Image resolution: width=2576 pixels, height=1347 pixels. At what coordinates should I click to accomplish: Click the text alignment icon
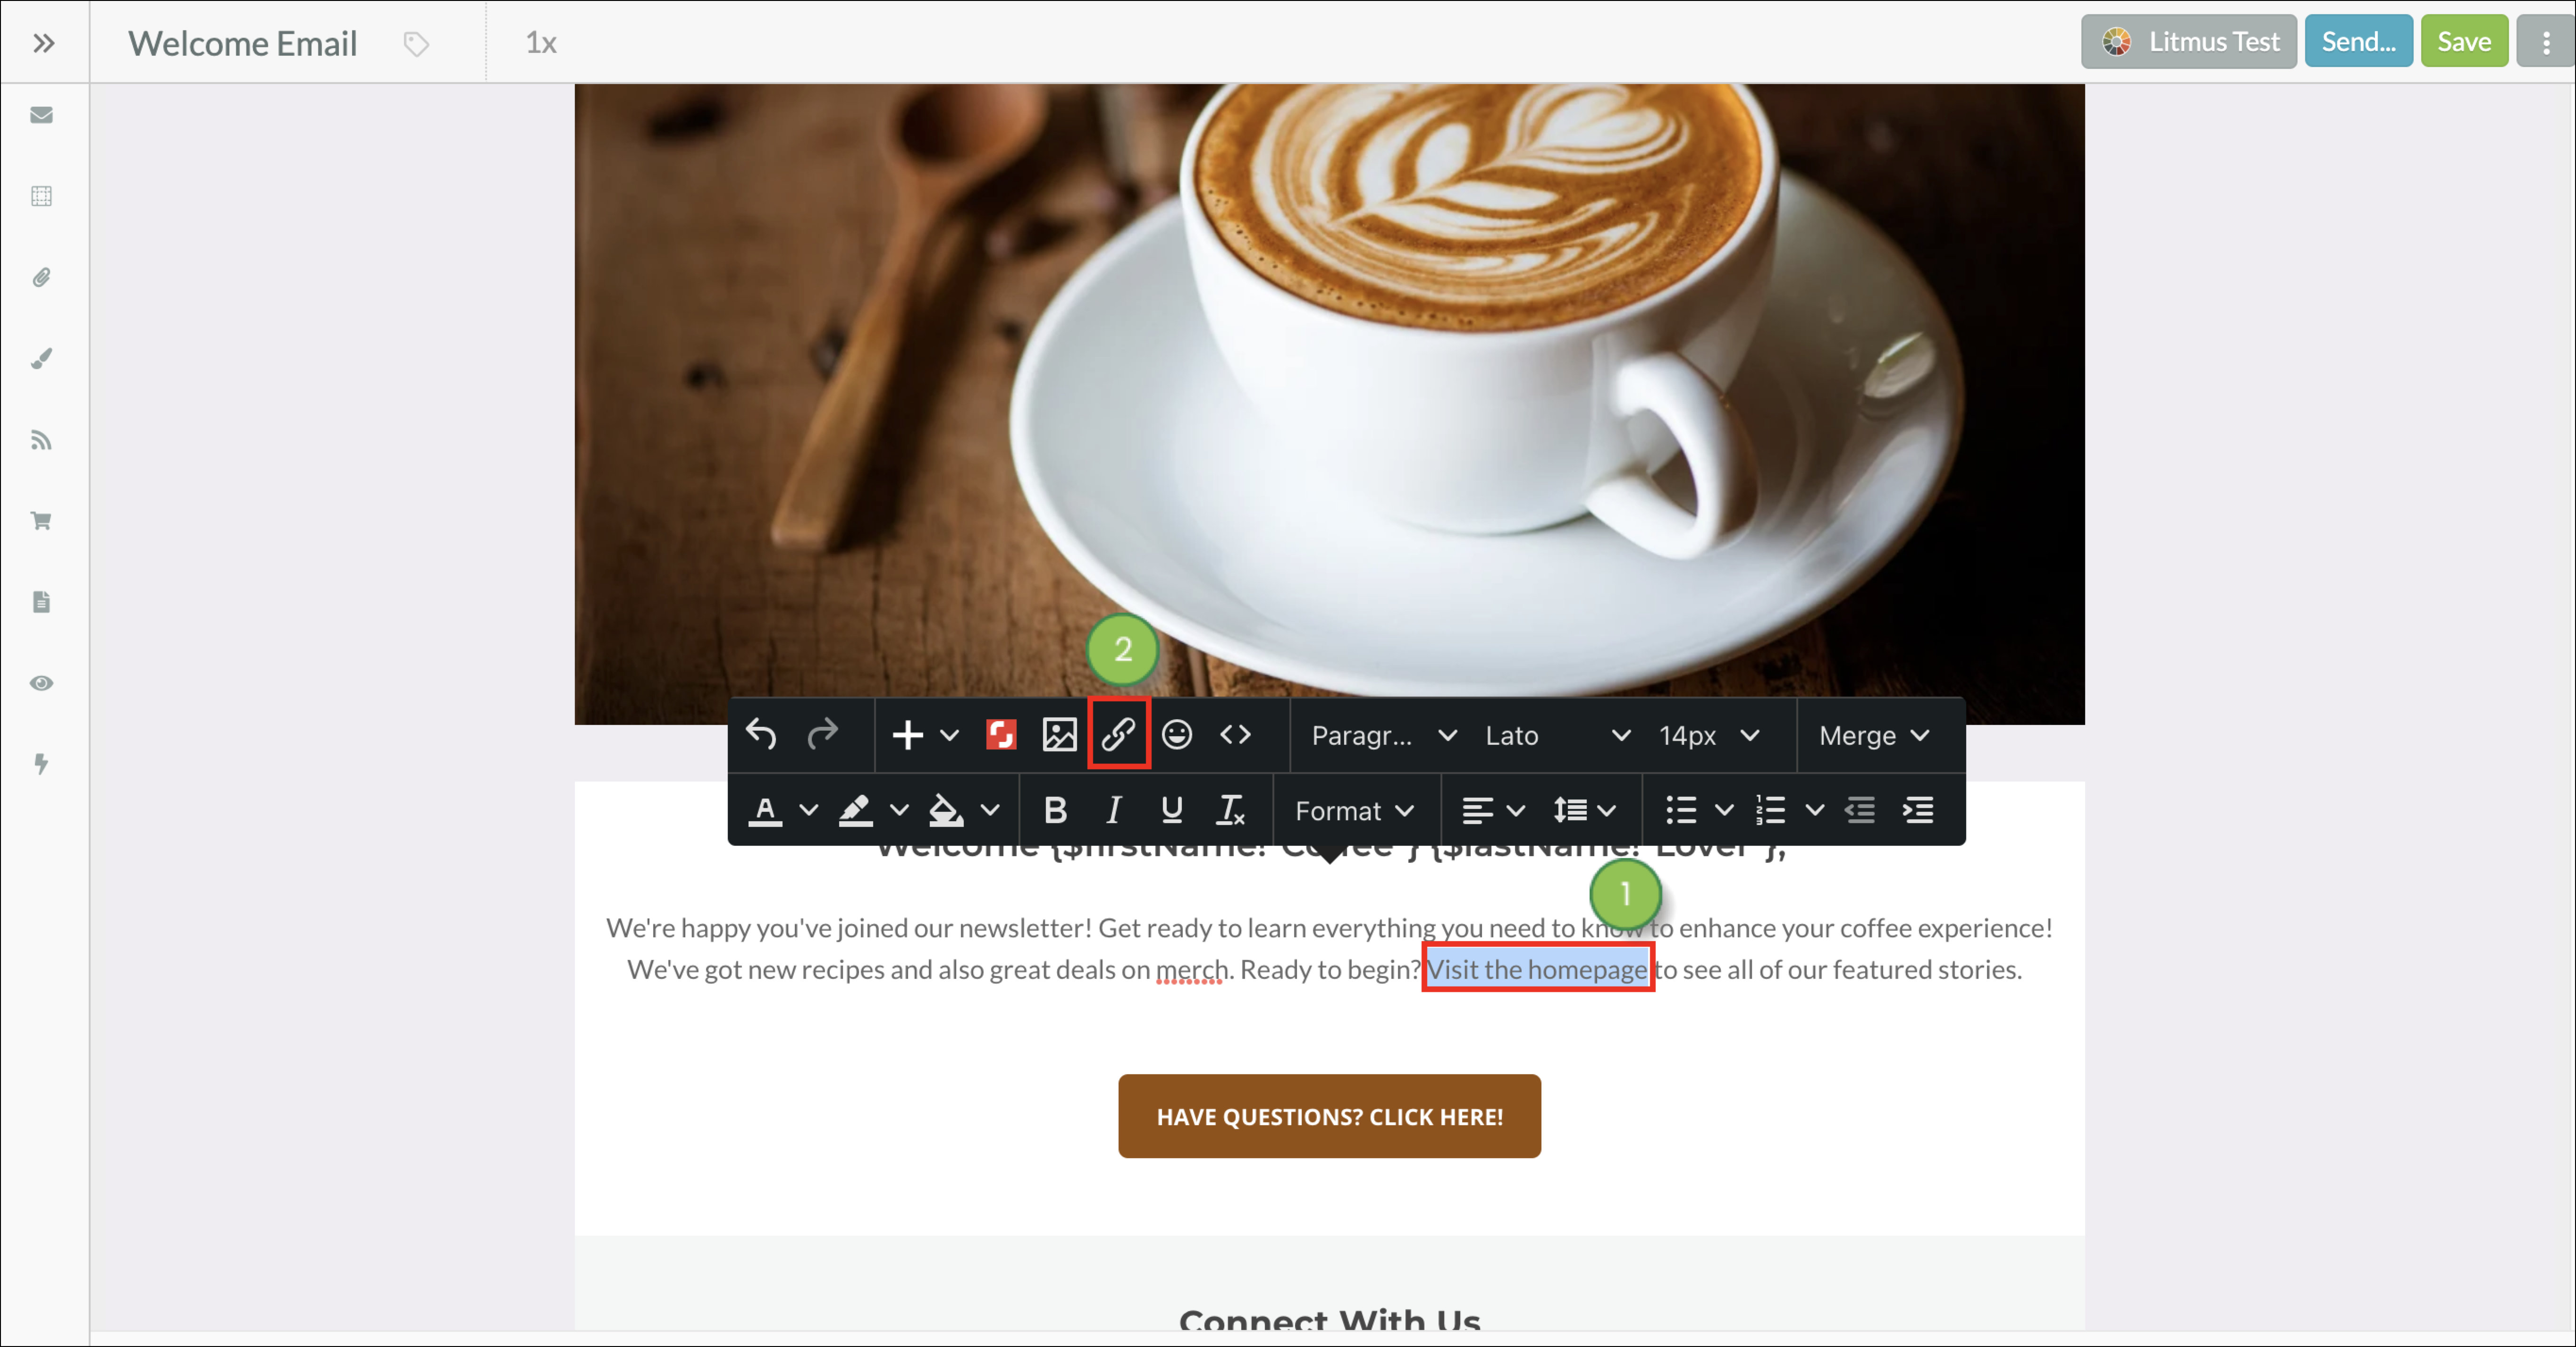point(1476,810)
